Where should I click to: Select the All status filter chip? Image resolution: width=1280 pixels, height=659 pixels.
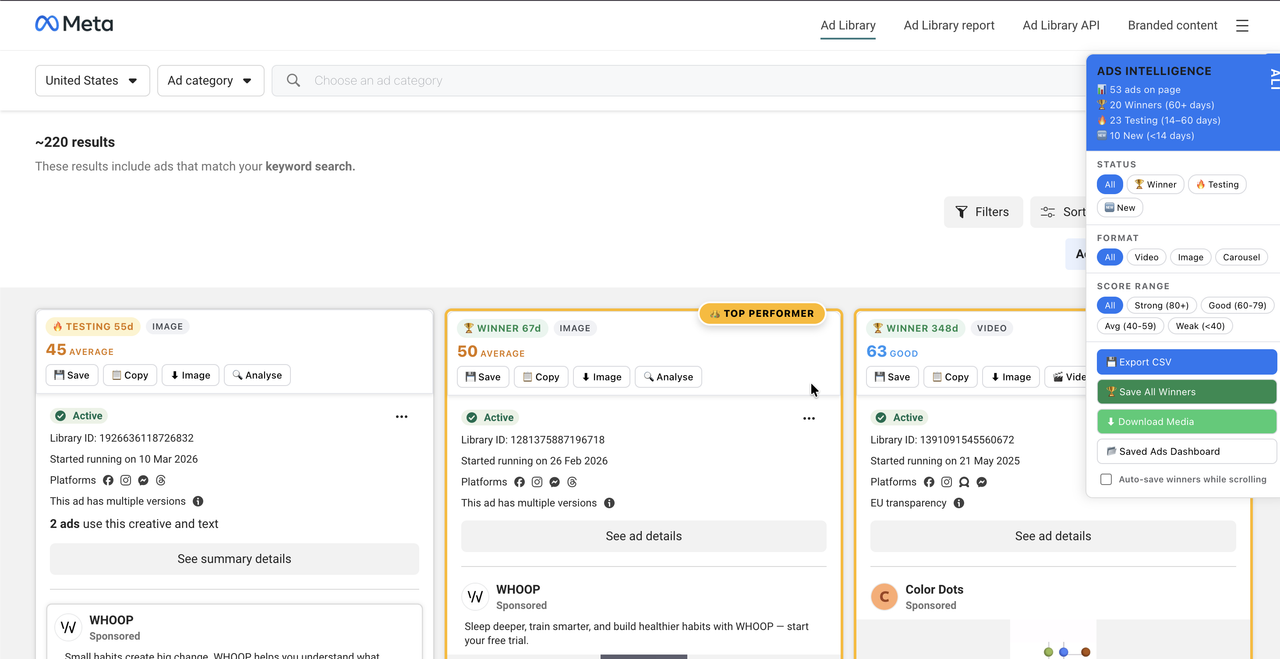[1109, 184]
